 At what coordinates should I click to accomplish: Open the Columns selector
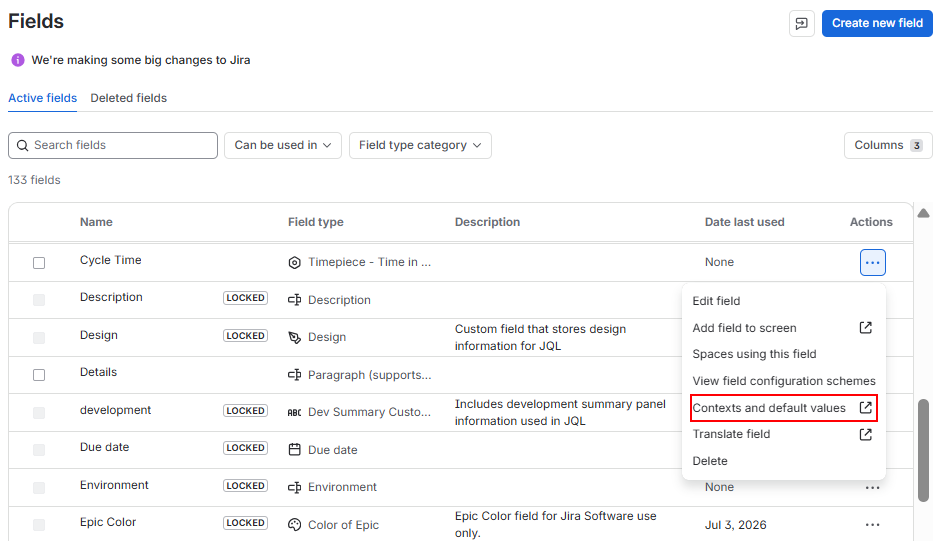tap(888, 146)
